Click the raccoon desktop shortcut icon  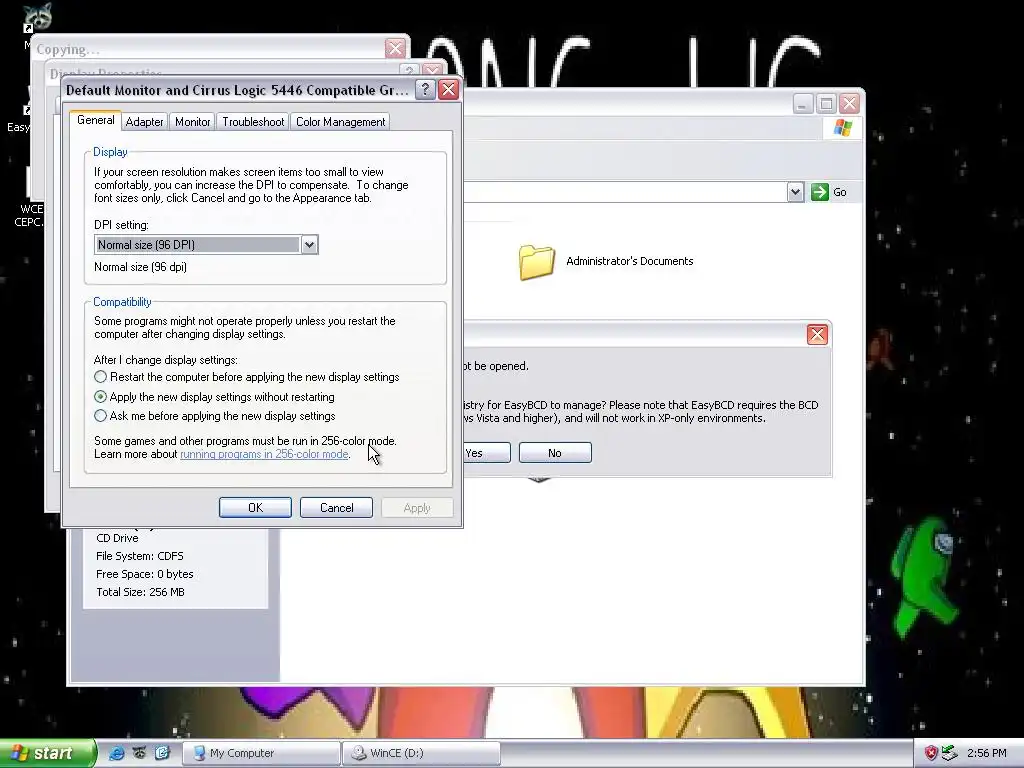(x=37, y=16)
